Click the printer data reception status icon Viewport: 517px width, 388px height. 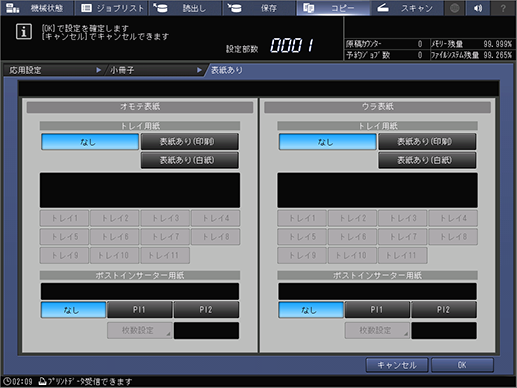pyautogui.click(x=42, y=381)
